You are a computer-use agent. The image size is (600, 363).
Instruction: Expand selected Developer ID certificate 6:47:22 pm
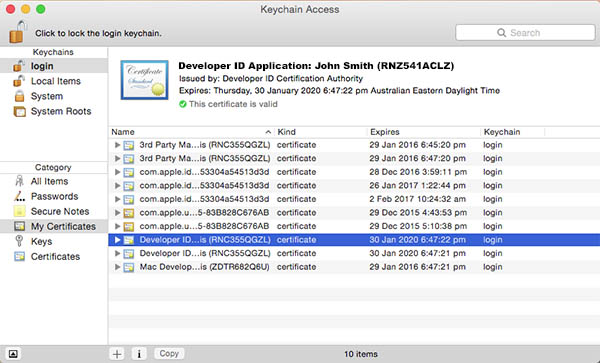click(x=117, y=240)
